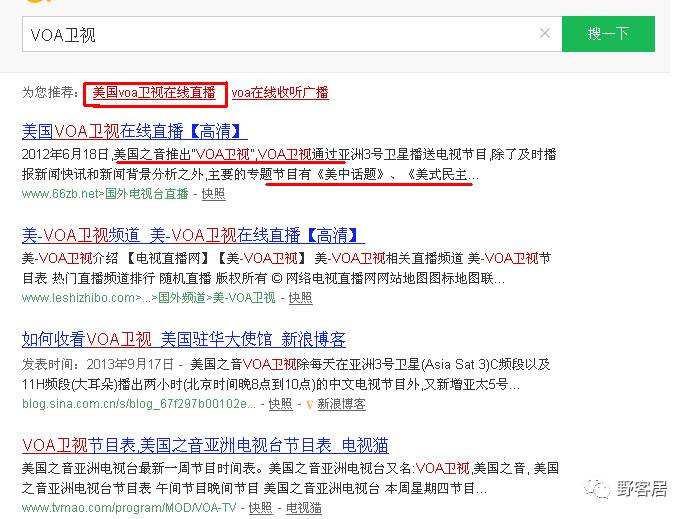Open cached 快照 for the Sina blog result
This screenshot has height=519, width=690.
[280, 404]
